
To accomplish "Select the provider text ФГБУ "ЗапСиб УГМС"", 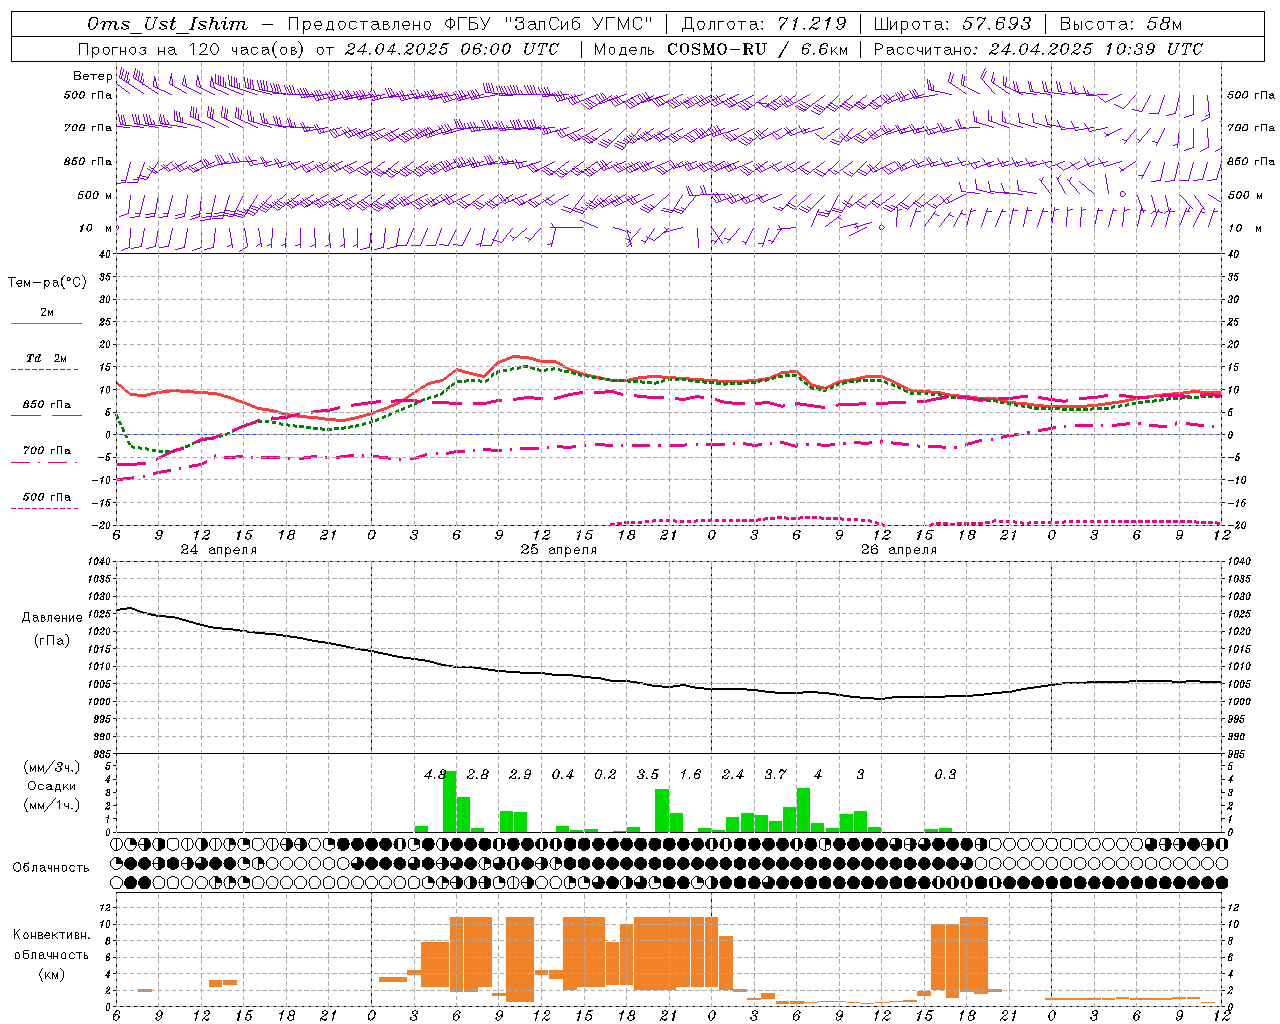I will (x=547, y=24).
